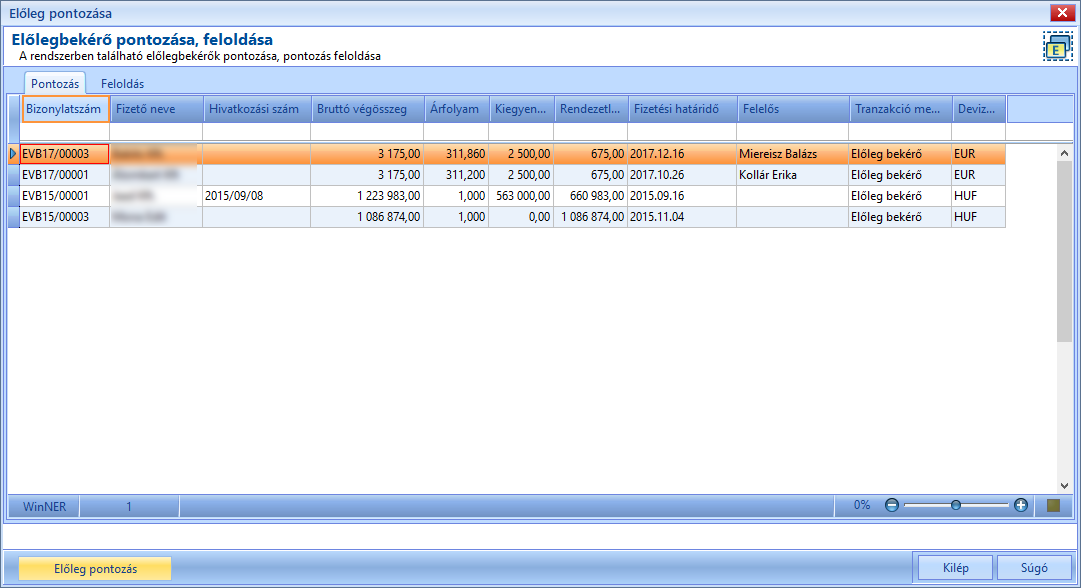Click Bruttó végösszeg column header
The width and height of the screenshot is (1081, 588).
[x=367, y=109]
